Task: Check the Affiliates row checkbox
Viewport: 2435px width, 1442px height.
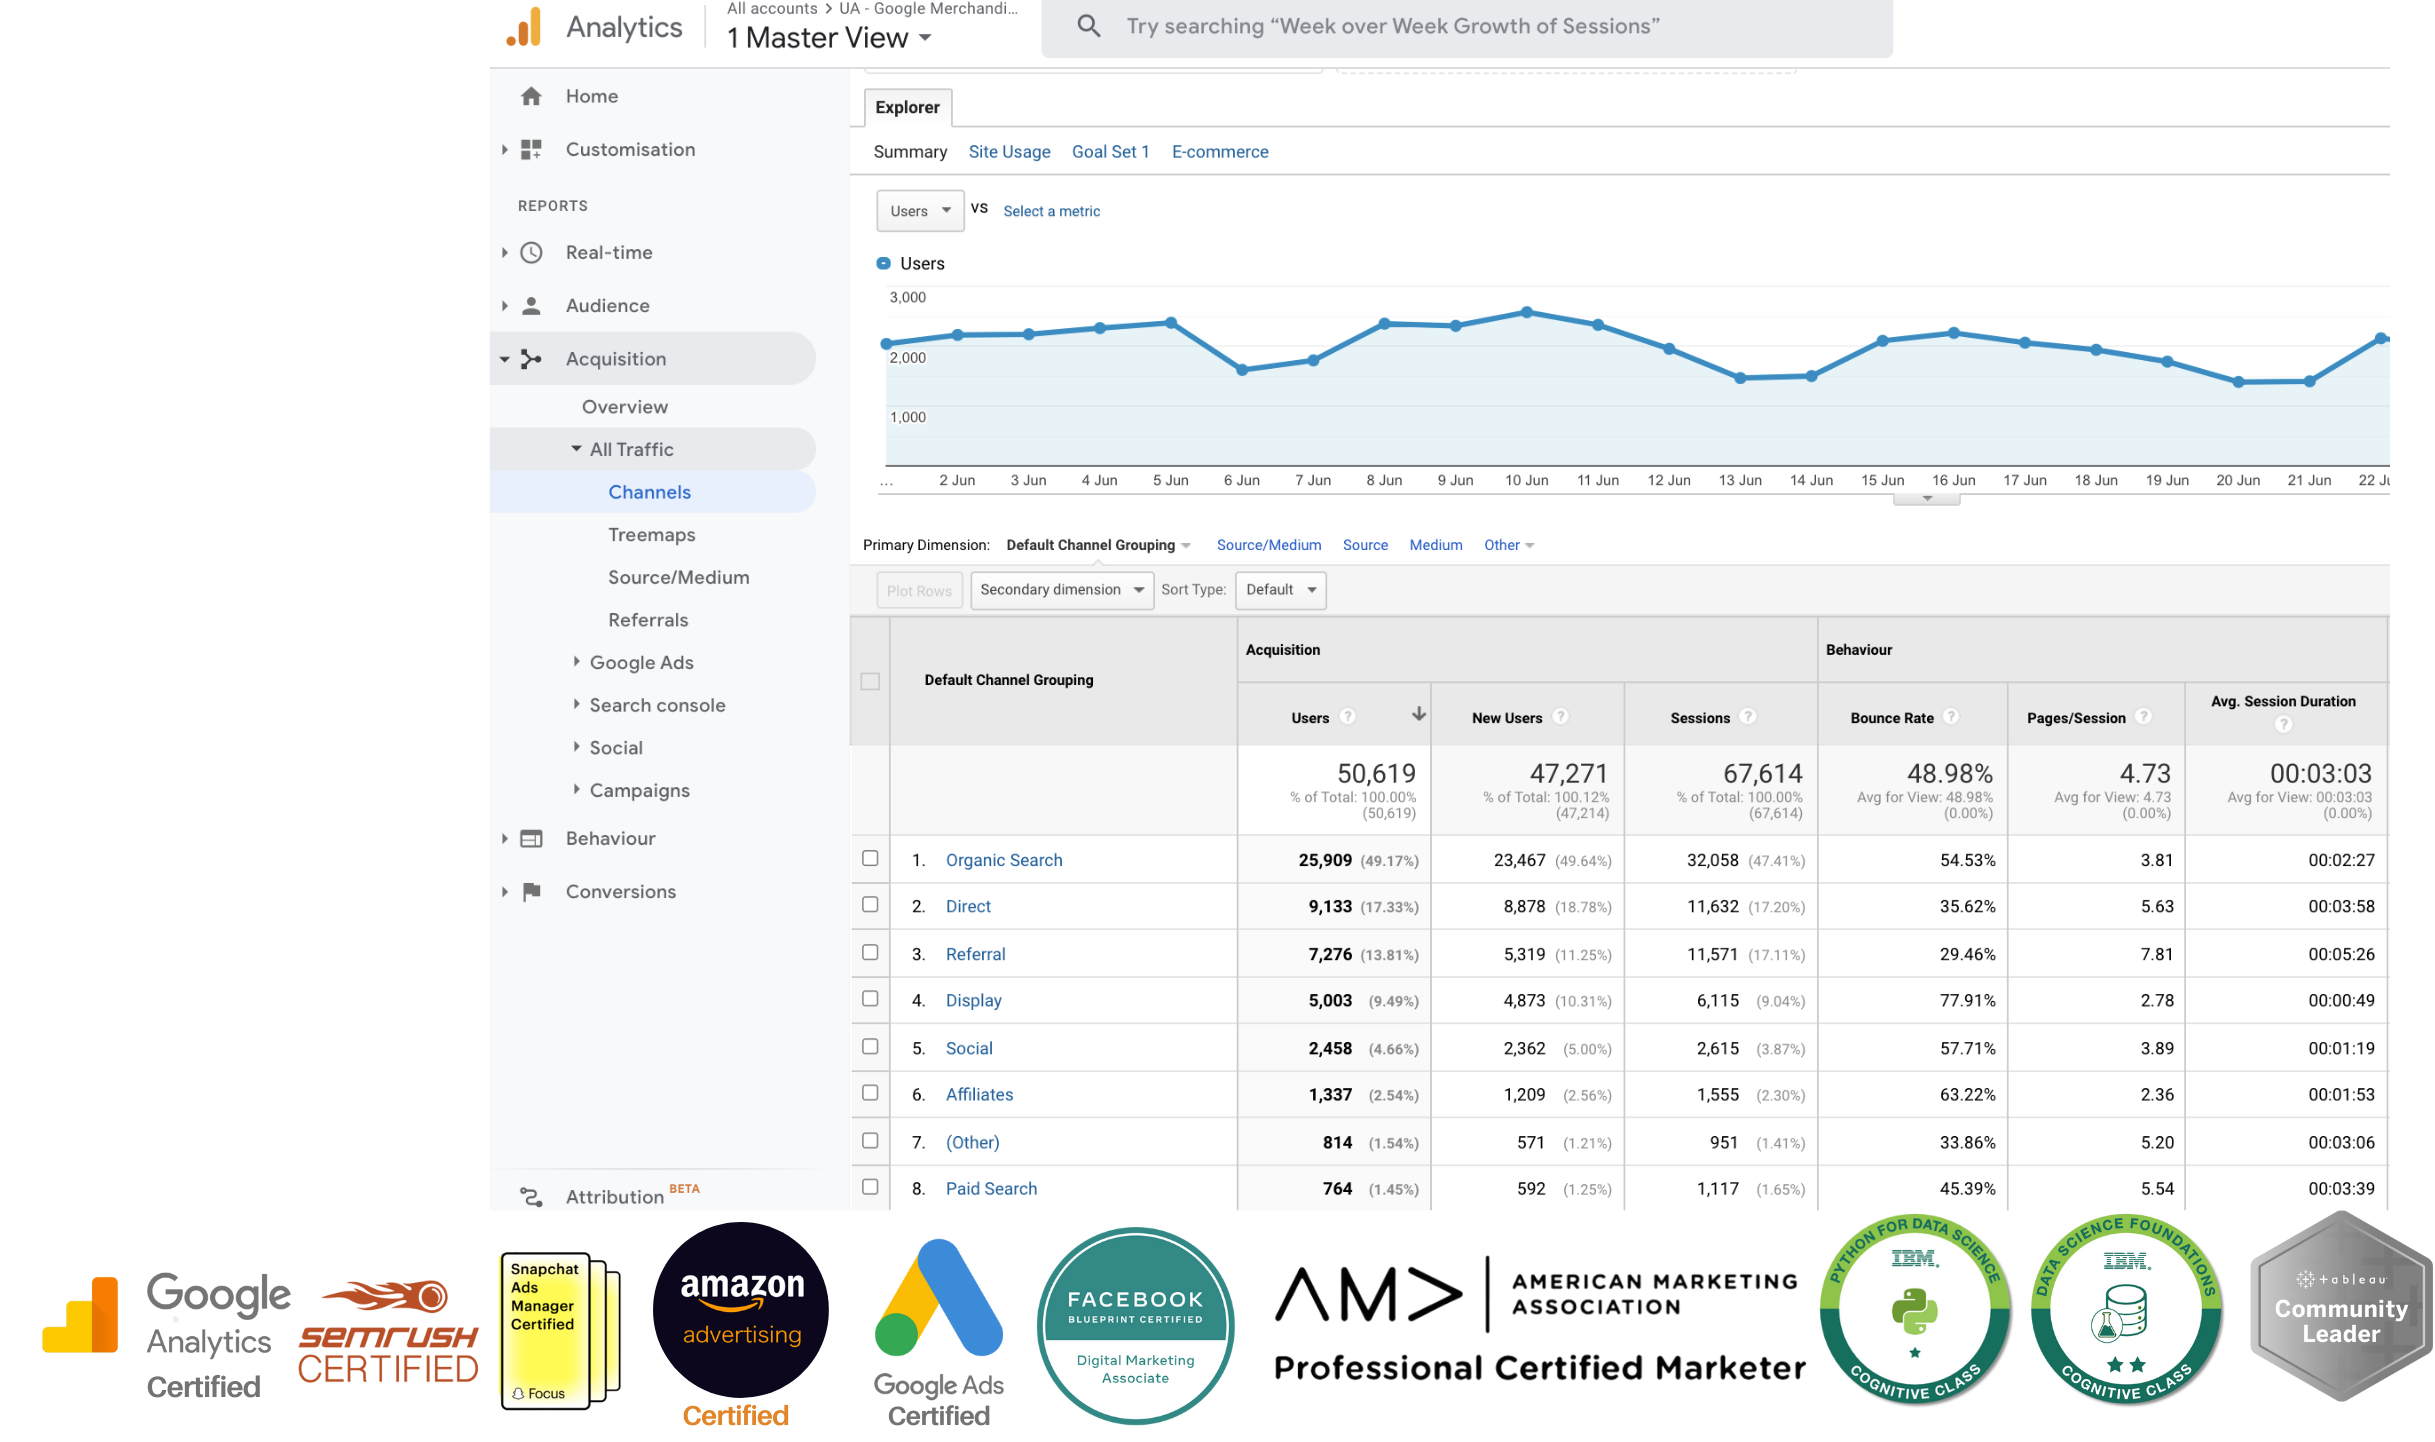Action: (870, 1093)
